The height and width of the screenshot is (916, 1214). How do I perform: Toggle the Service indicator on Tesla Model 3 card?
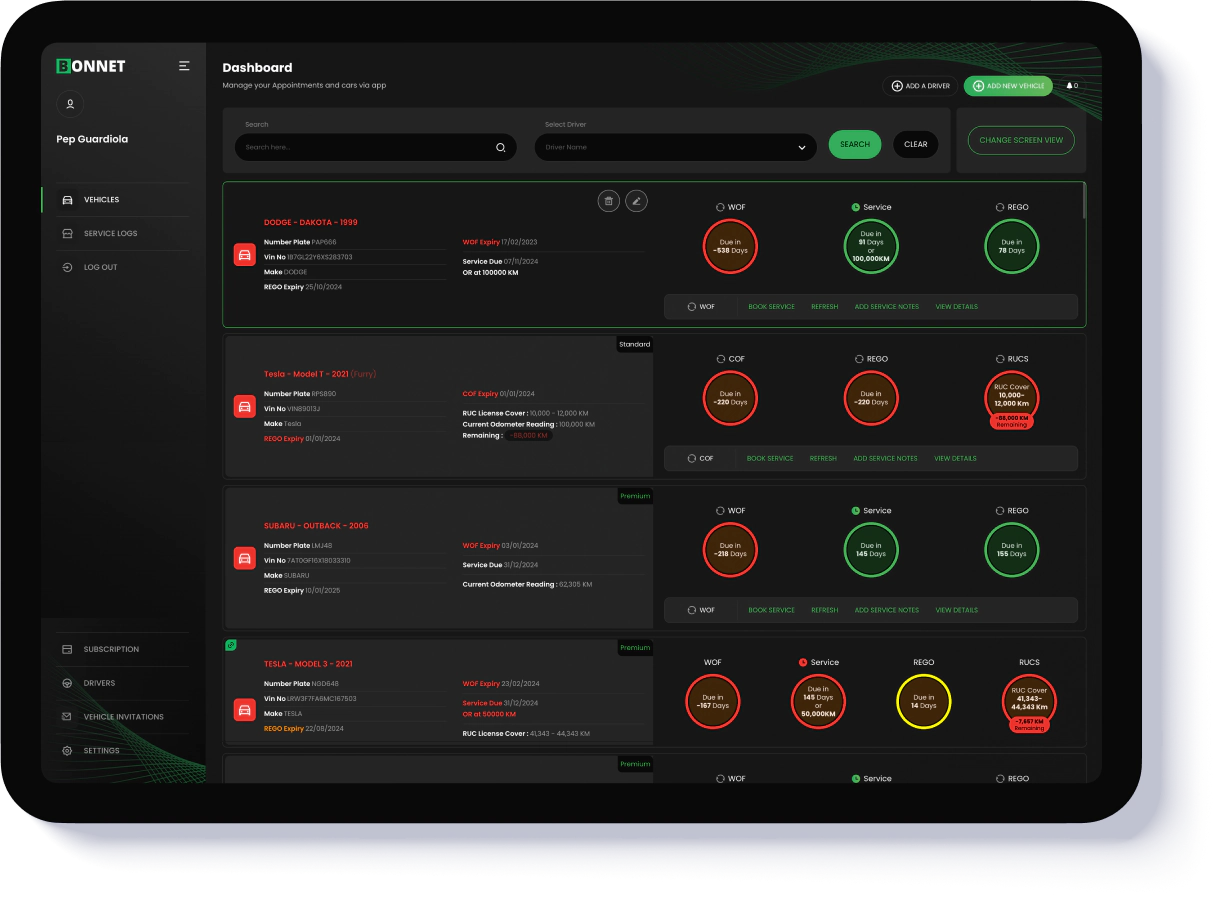tap(802, 662)
